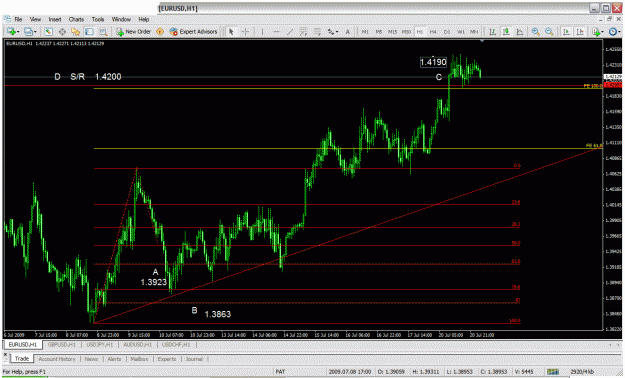
Task: Switch to M30 timeframe
Action: coord(406,32)
